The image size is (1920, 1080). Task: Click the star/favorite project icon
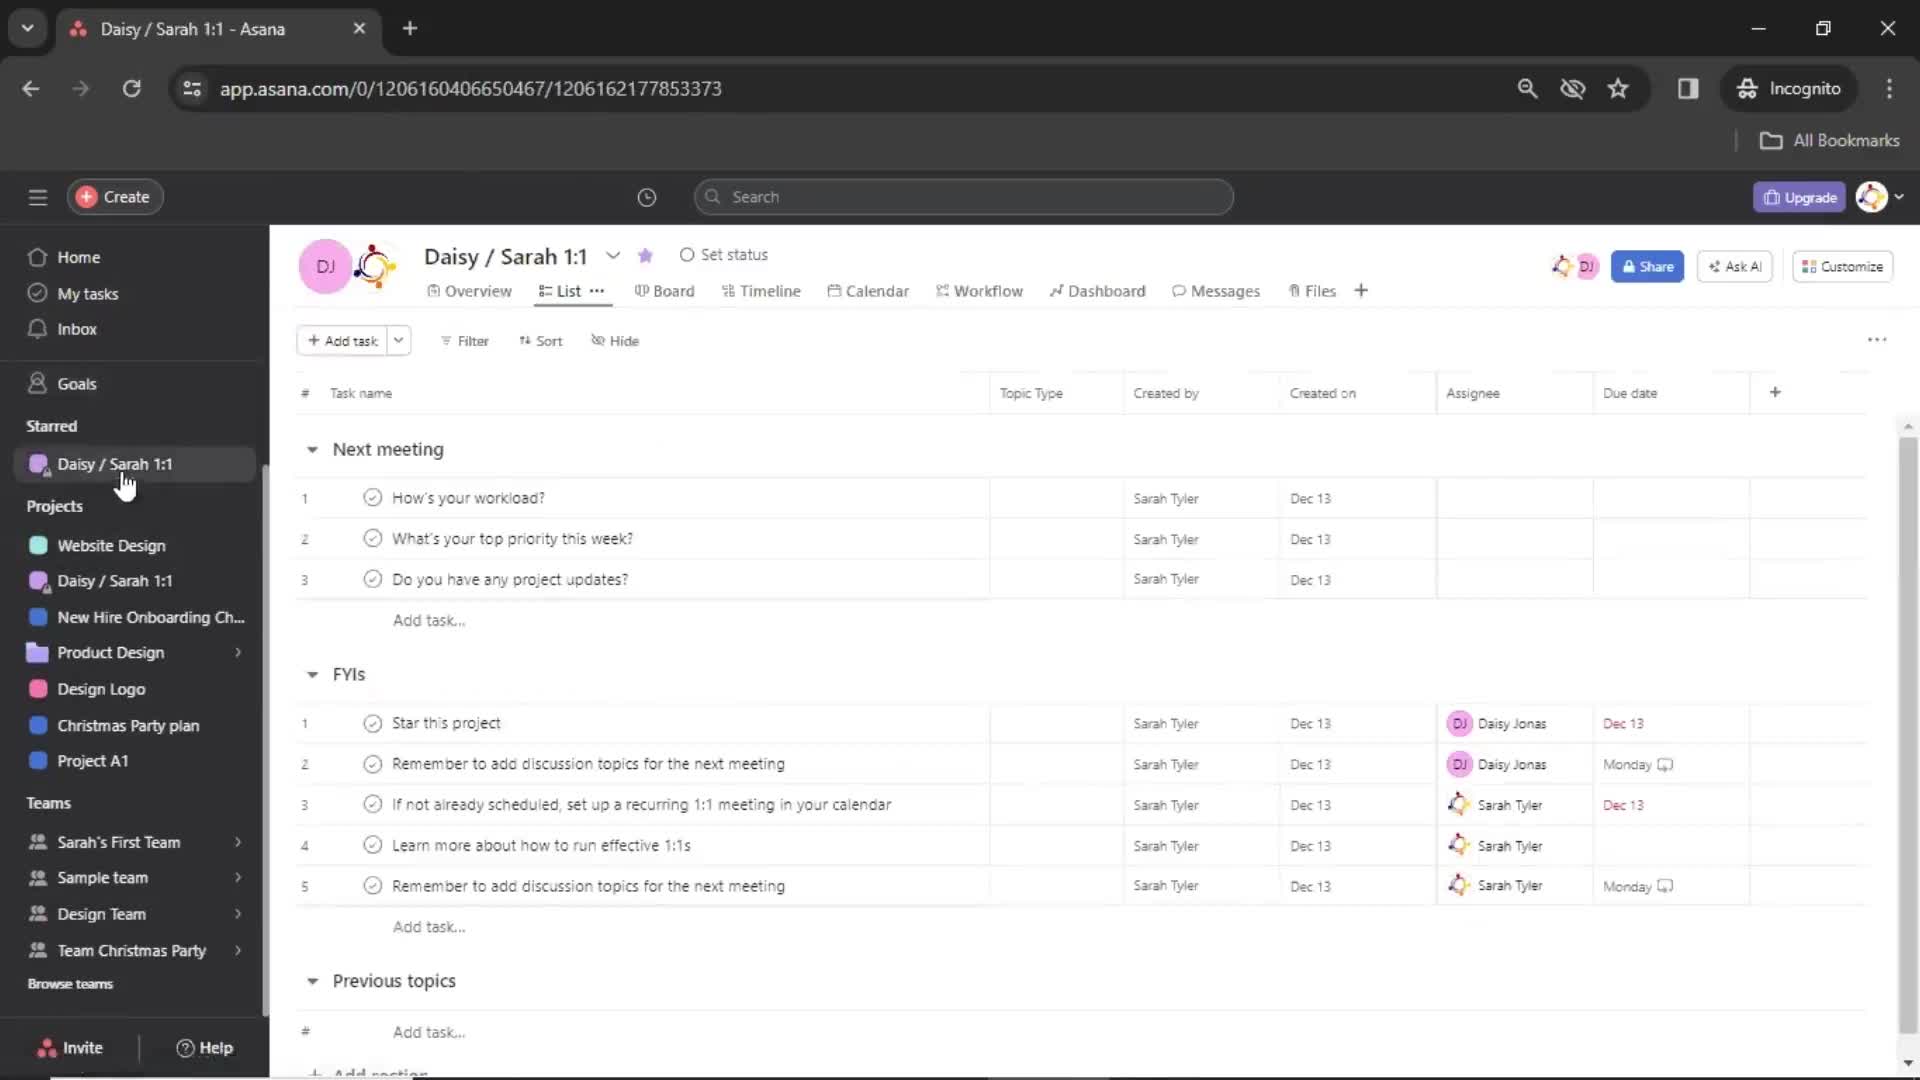pyautogui.click(x=645, y=255)
